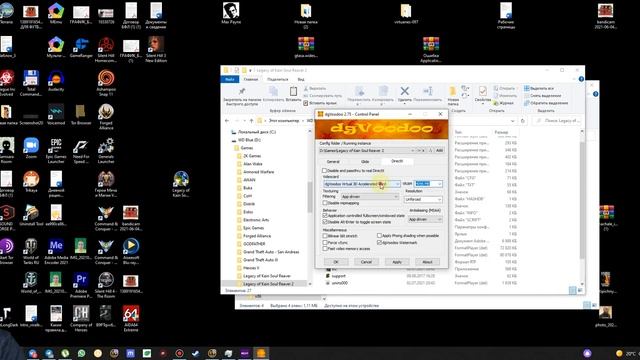Viewport: 640px width, 360px height.
Task: Open the Tor Browser desktop icon
Action: pyautogui.click(x=81, y=114)
